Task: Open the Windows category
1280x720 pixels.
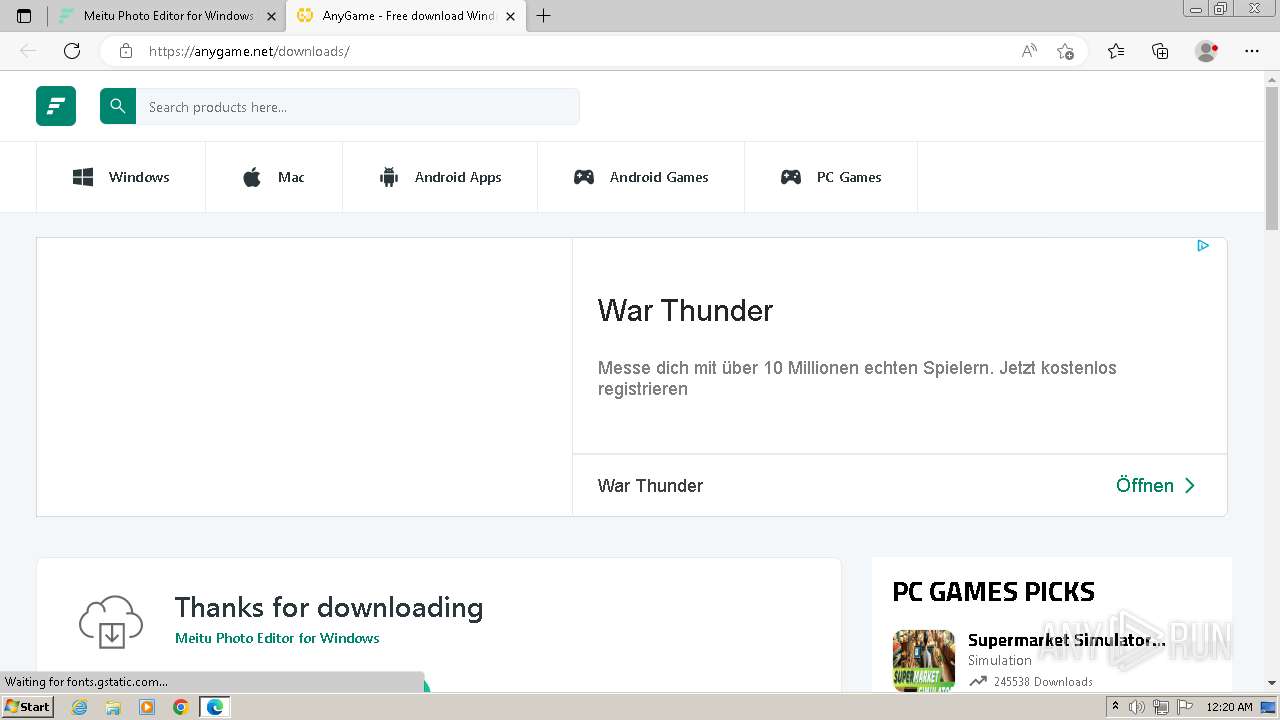Action: pyautogui.click(x=121, y=177)
